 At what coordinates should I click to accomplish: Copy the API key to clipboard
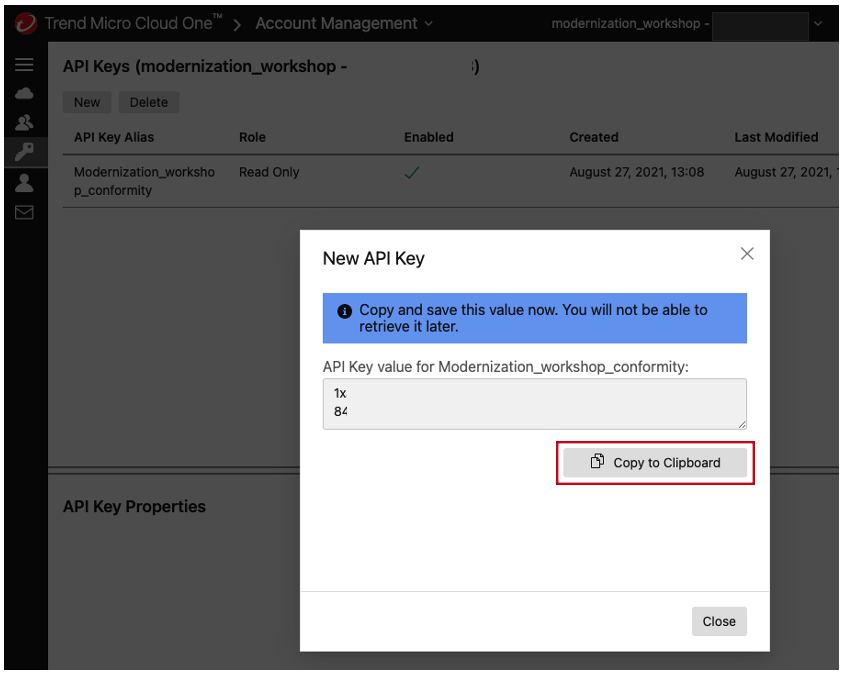point(655,463)
